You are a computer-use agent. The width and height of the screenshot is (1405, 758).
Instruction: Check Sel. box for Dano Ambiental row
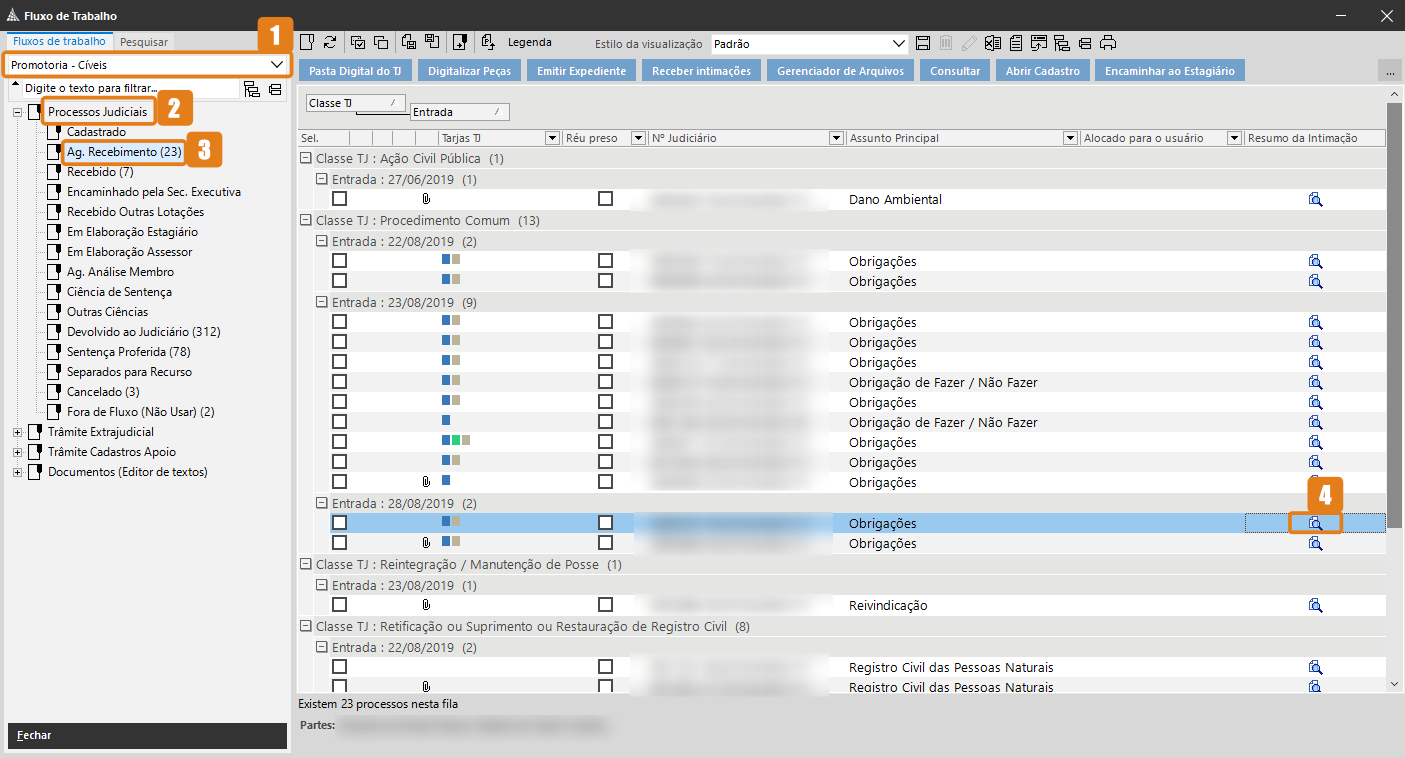pos(340,199)
